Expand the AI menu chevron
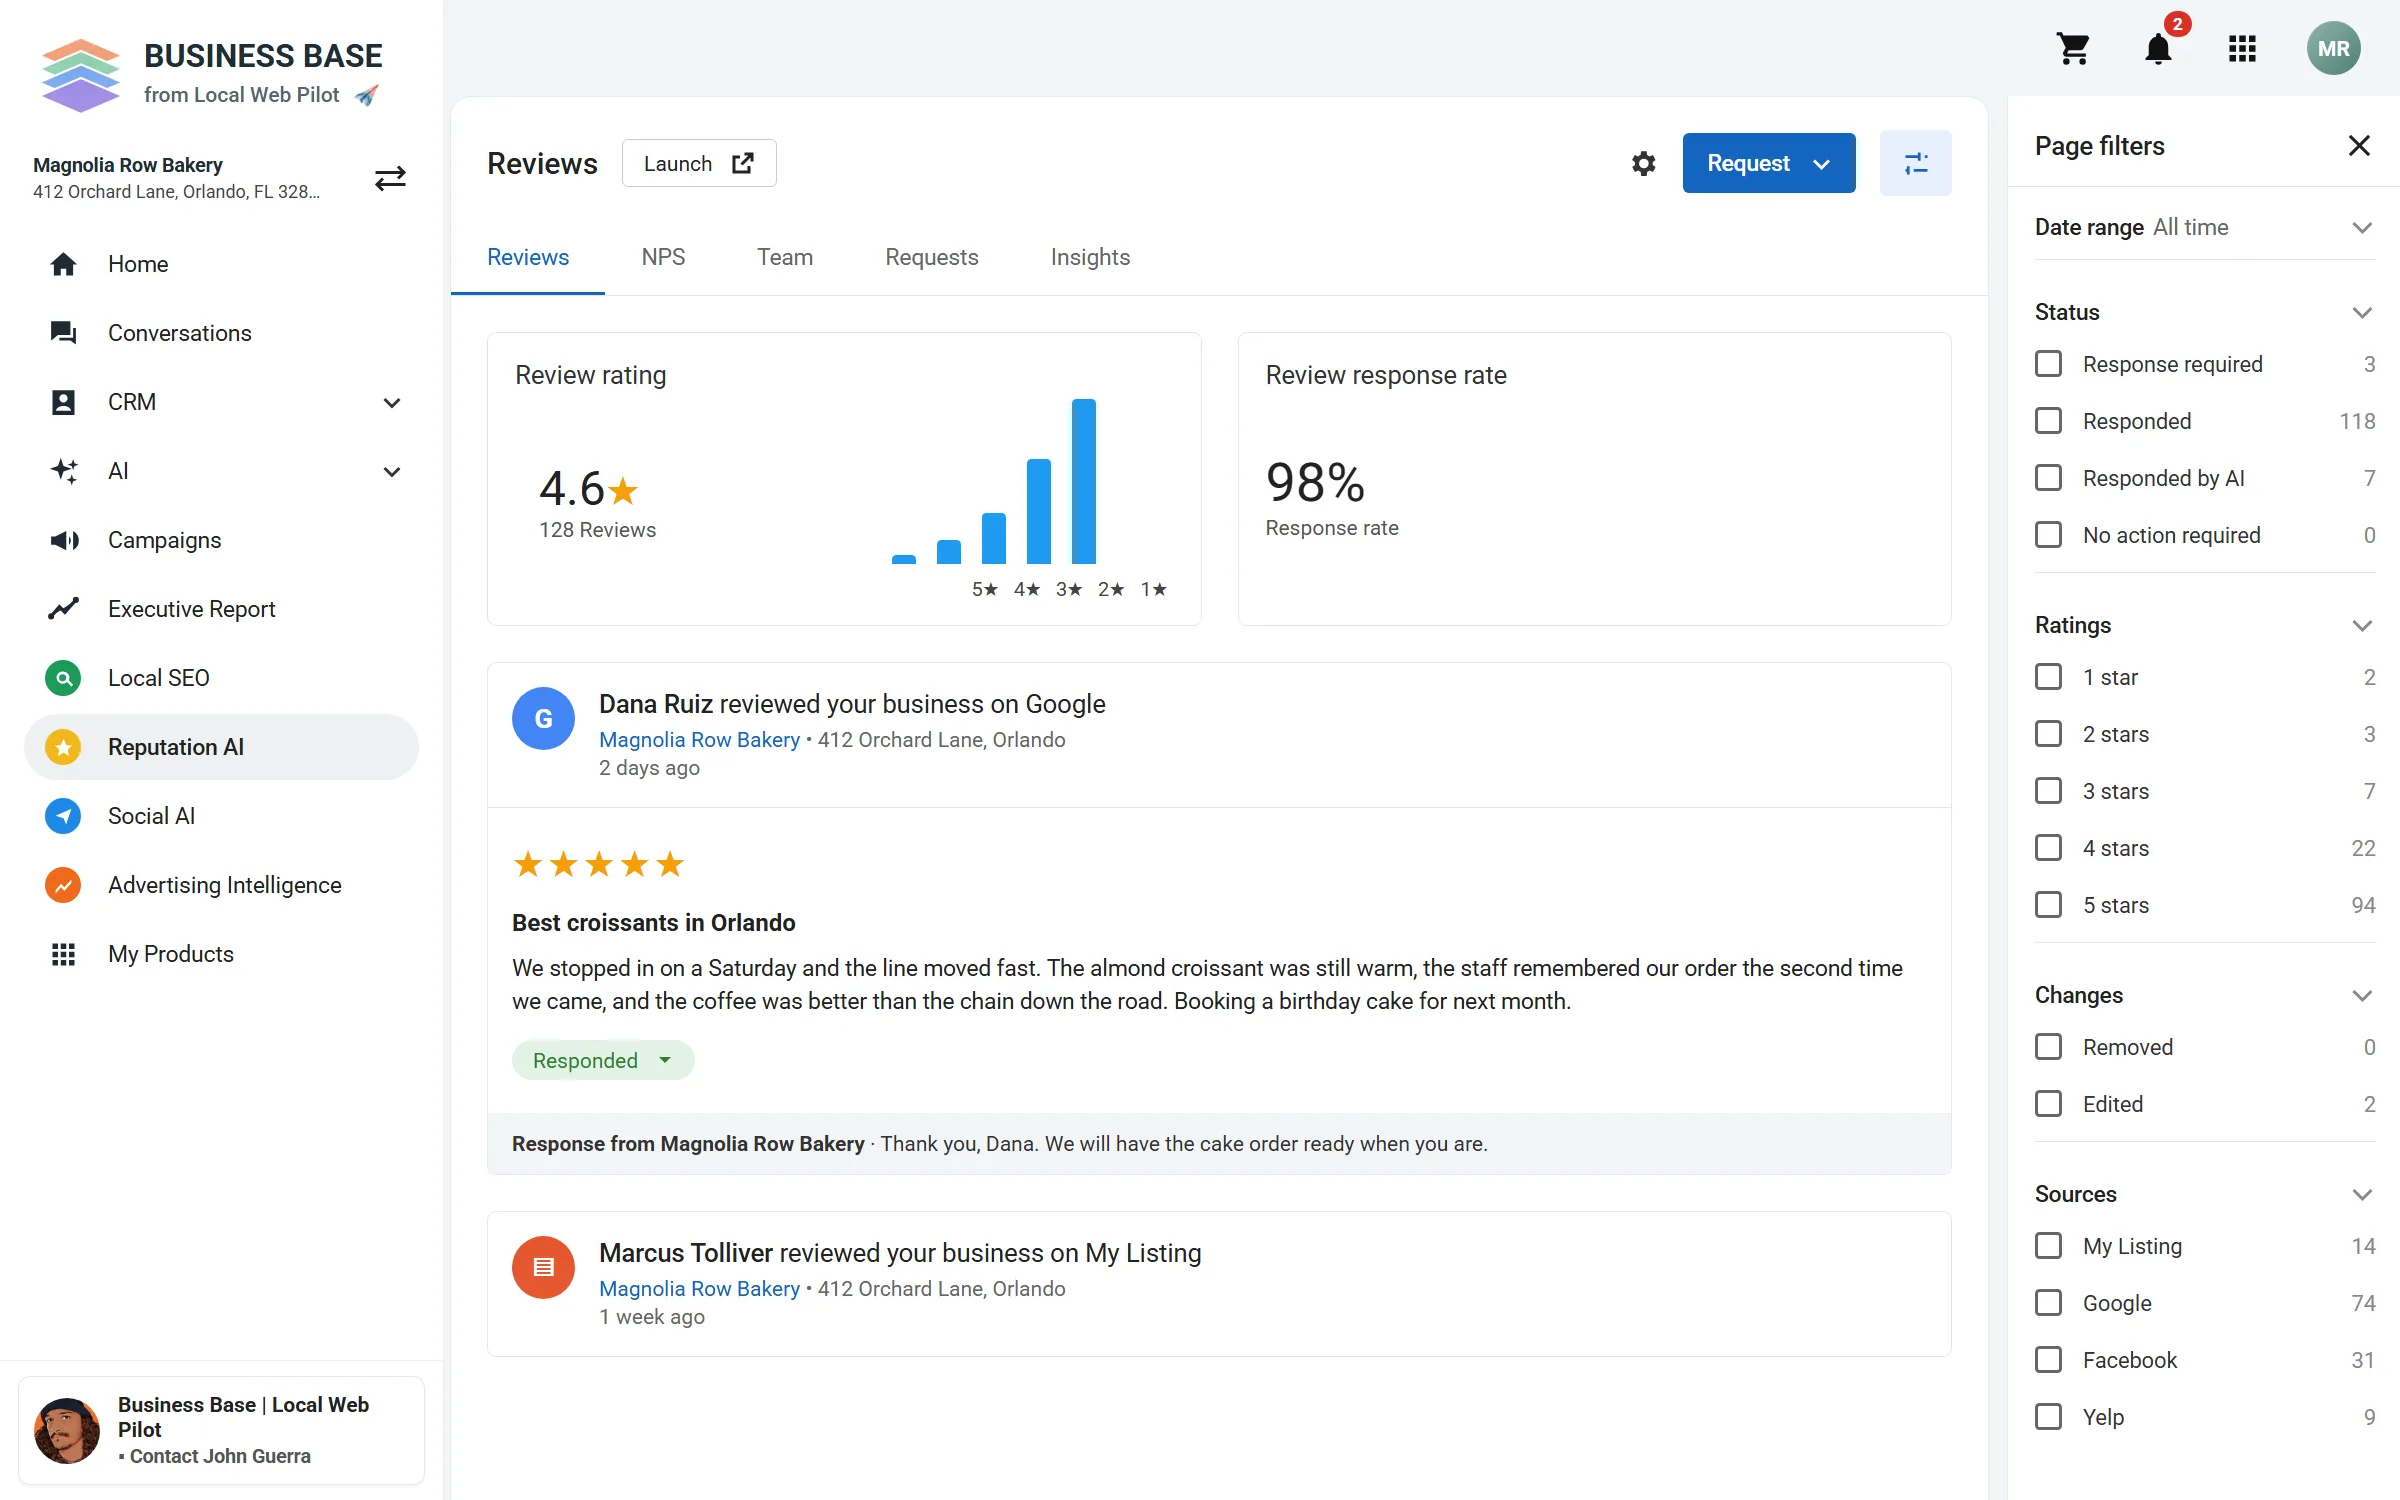Screen dimensions: 2400x1500 click(x=392, y=471)
